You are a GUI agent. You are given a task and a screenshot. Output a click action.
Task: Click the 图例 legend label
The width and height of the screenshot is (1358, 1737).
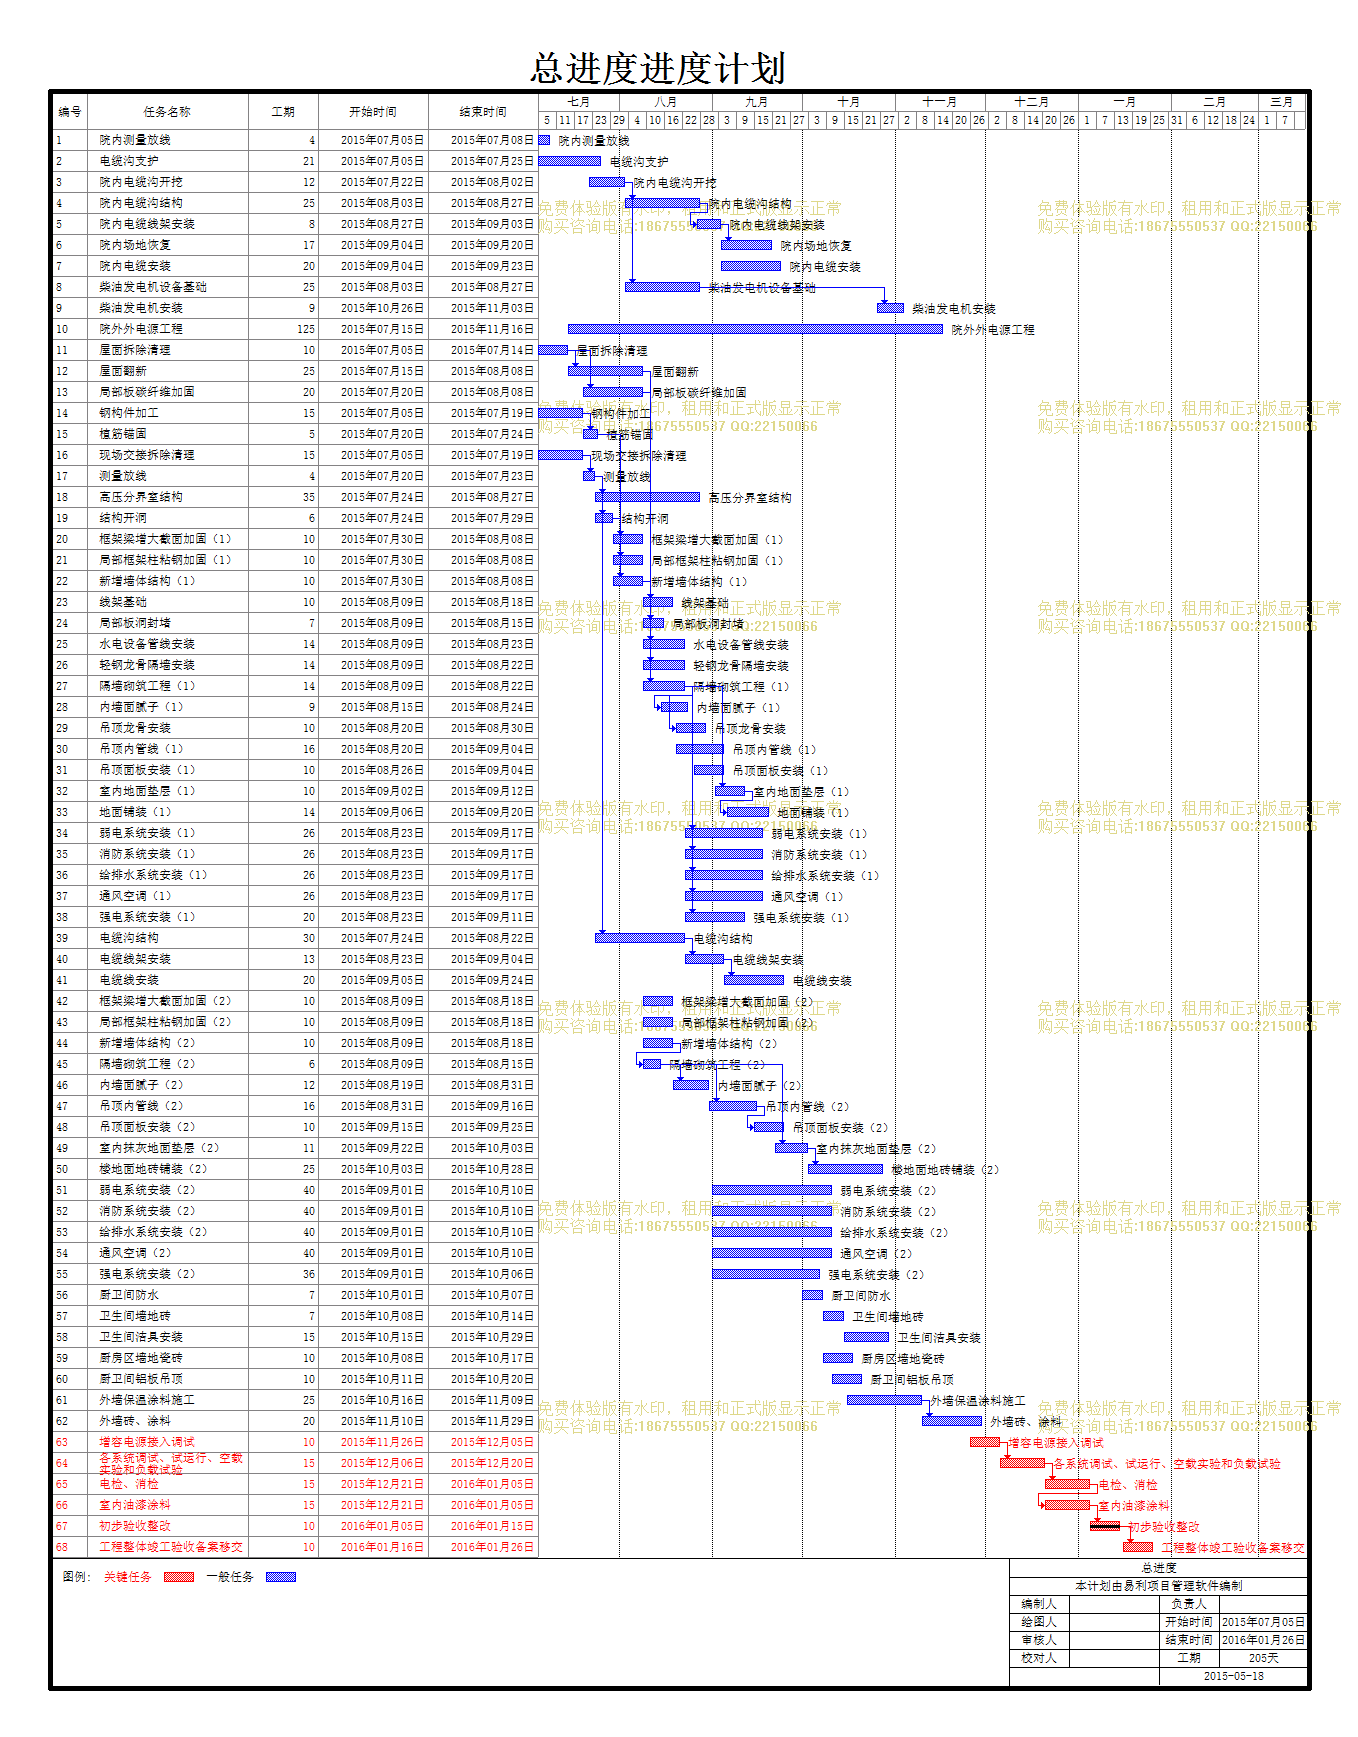tap(76, 1577)
